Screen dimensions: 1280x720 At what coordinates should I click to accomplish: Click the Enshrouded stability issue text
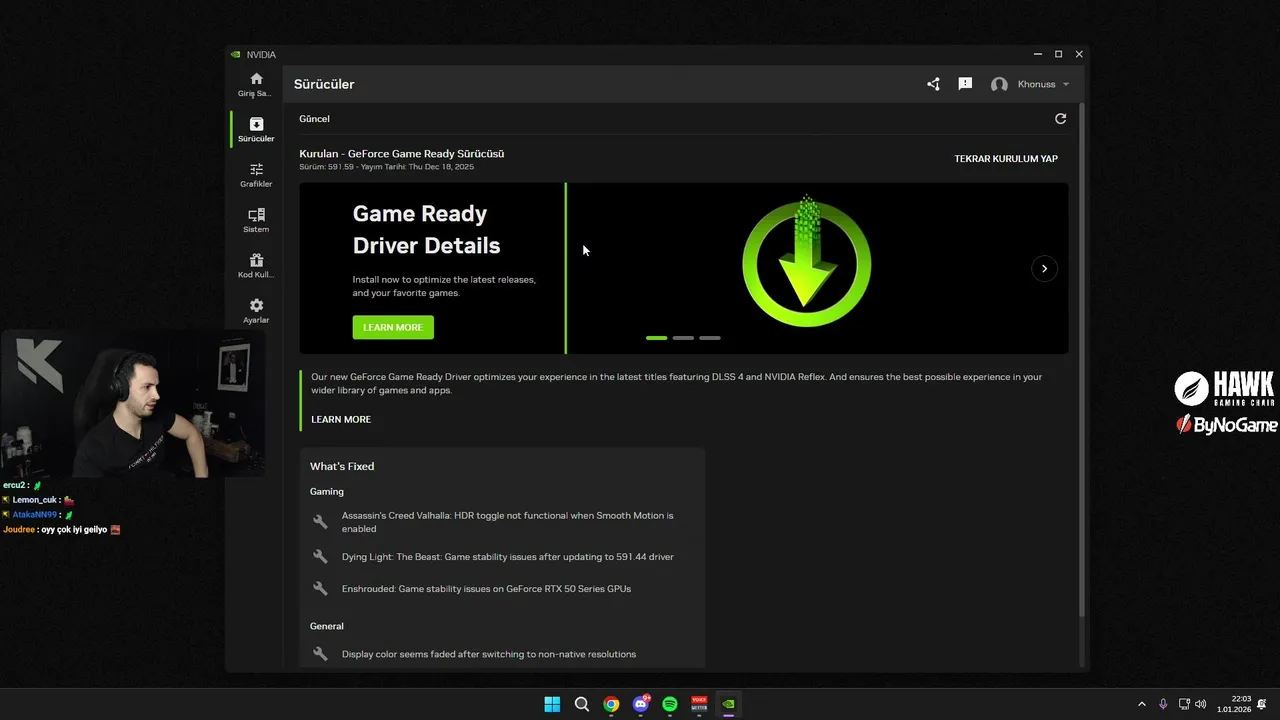pyautogui.click(x=486, y=589)
